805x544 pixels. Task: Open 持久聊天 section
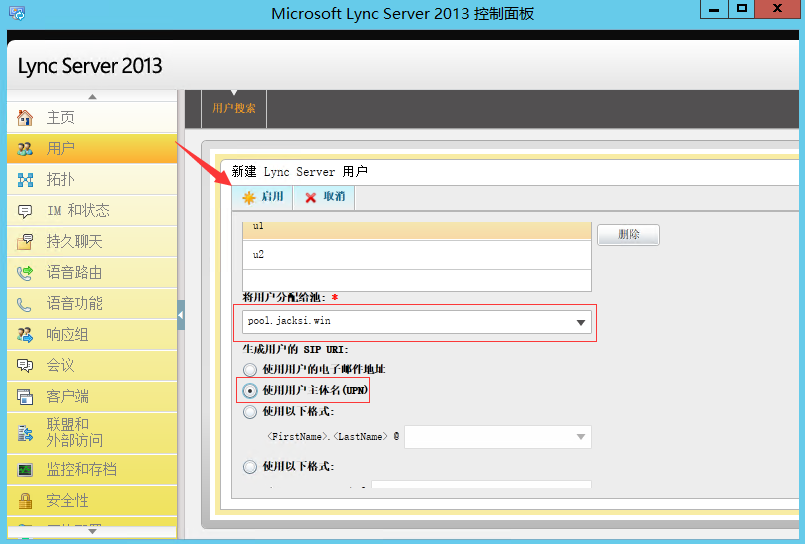(92, 242)
